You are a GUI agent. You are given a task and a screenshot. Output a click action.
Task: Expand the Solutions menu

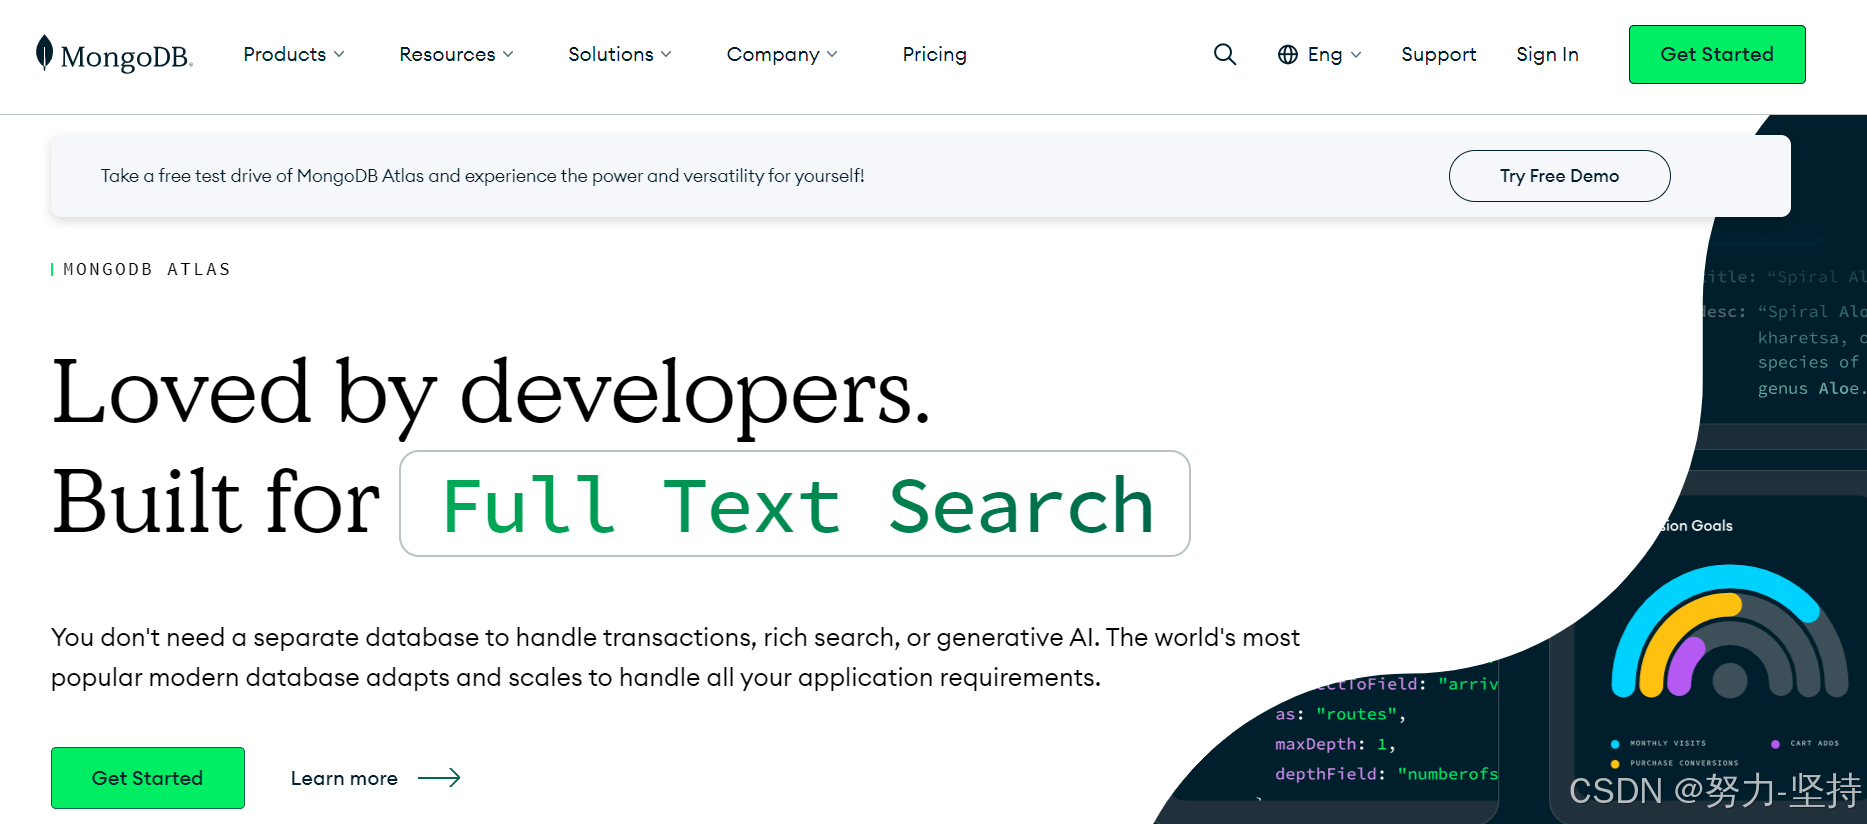click(x=620, y=54)
